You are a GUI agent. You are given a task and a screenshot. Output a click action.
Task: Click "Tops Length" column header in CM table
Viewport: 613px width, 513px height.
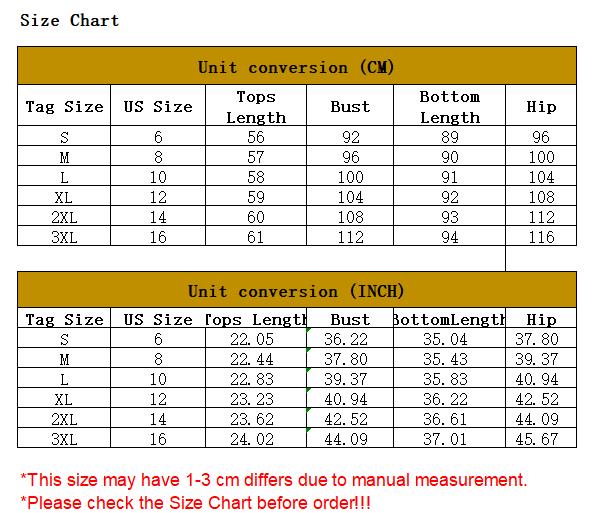[256, 106]
